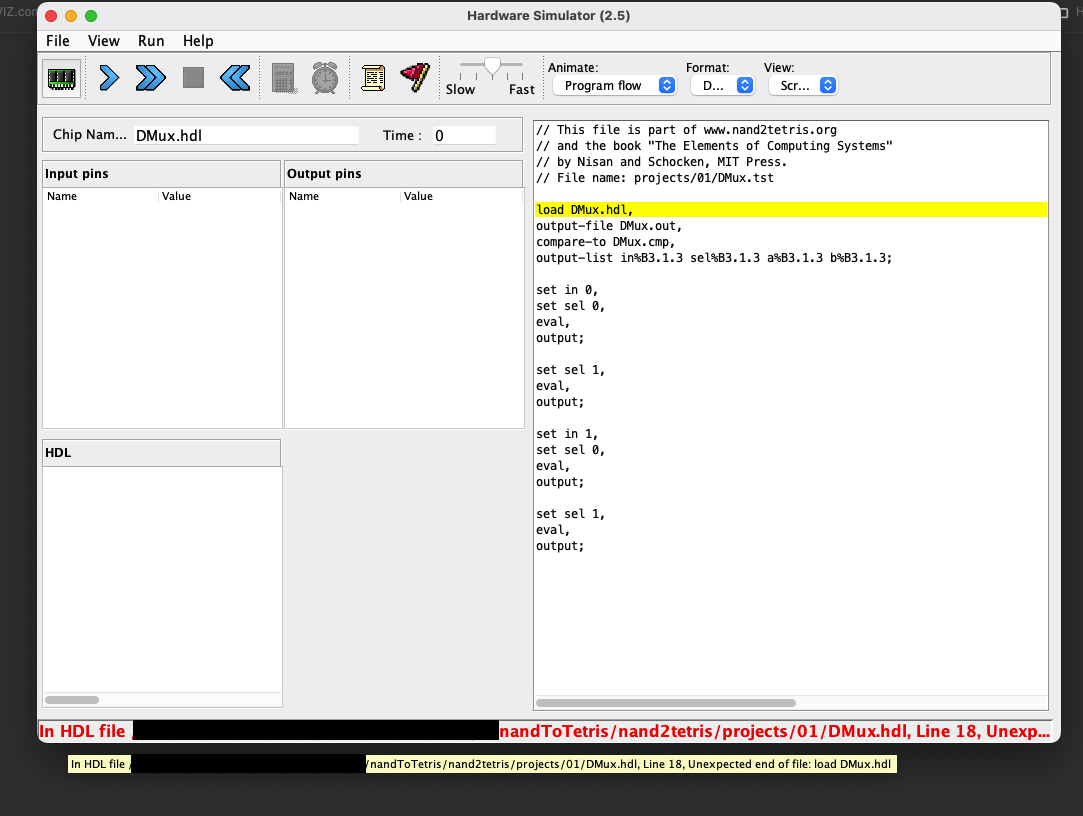The height and width of the screenshot is (816, 1083).
Task: Click the red Breakpoints flag icon
Action: (x=414, y=78)
